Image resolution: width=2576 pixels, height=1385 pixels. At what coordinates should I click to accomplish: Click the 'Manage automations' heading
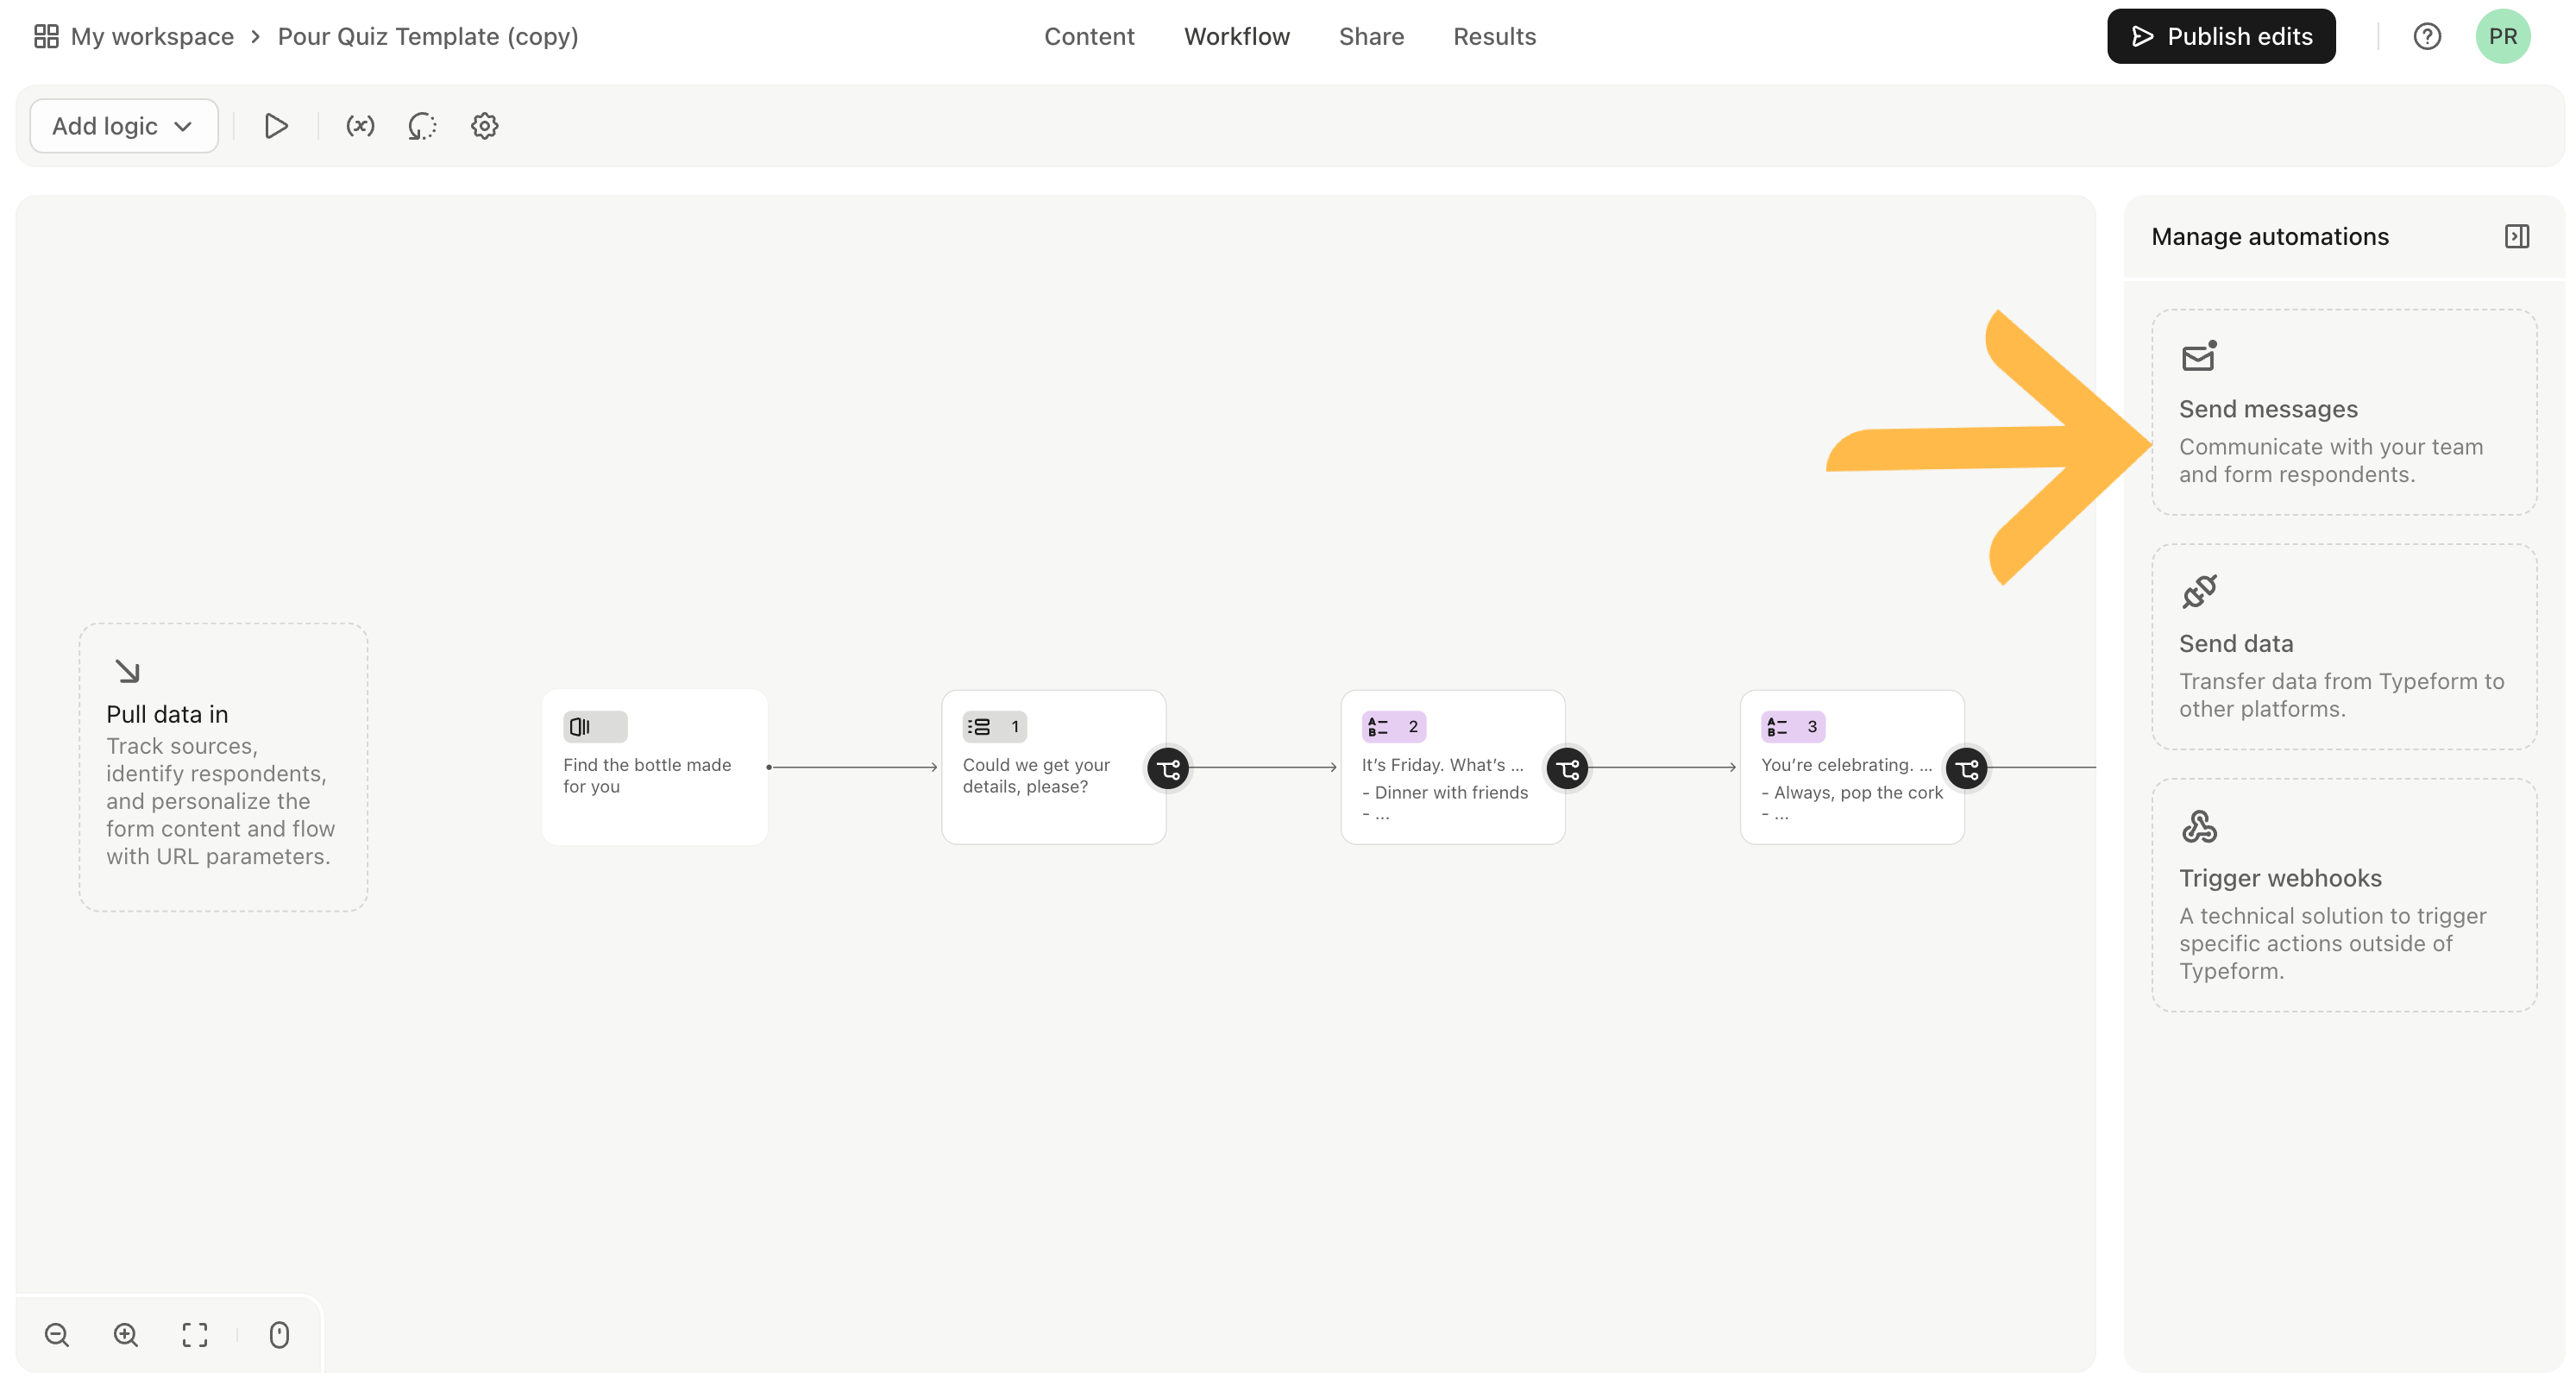[2270, 237]
